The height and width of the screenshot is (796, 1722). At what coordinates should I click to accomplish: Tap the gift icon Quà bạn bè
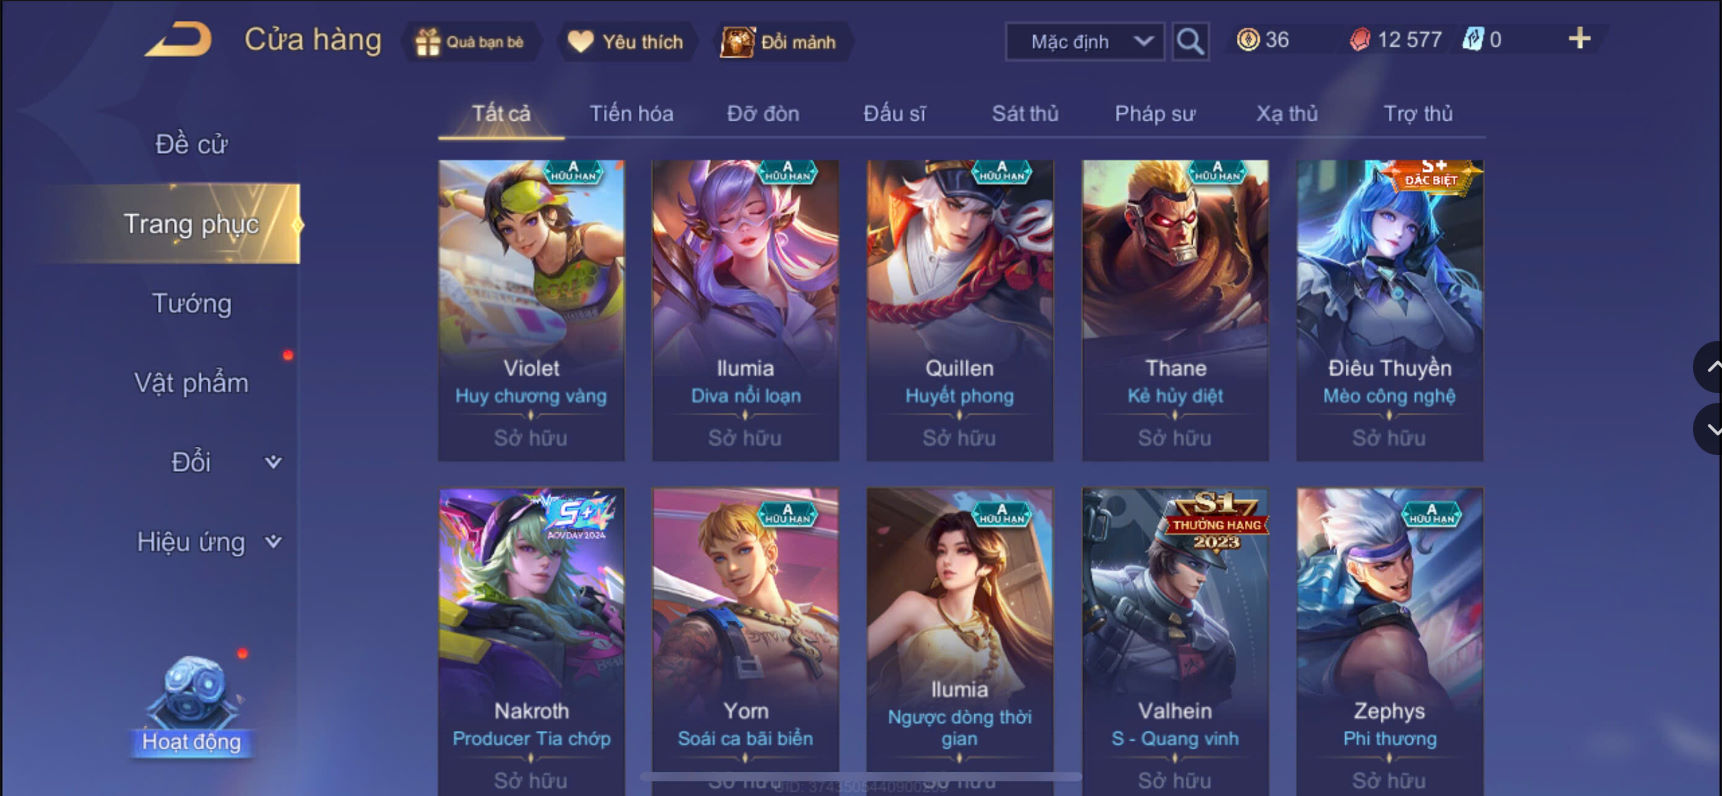[x=427, y=42]
